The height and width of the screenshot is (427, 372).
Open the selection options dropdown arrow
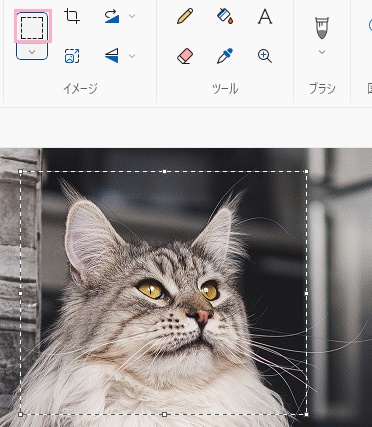[x=32, y=52]
